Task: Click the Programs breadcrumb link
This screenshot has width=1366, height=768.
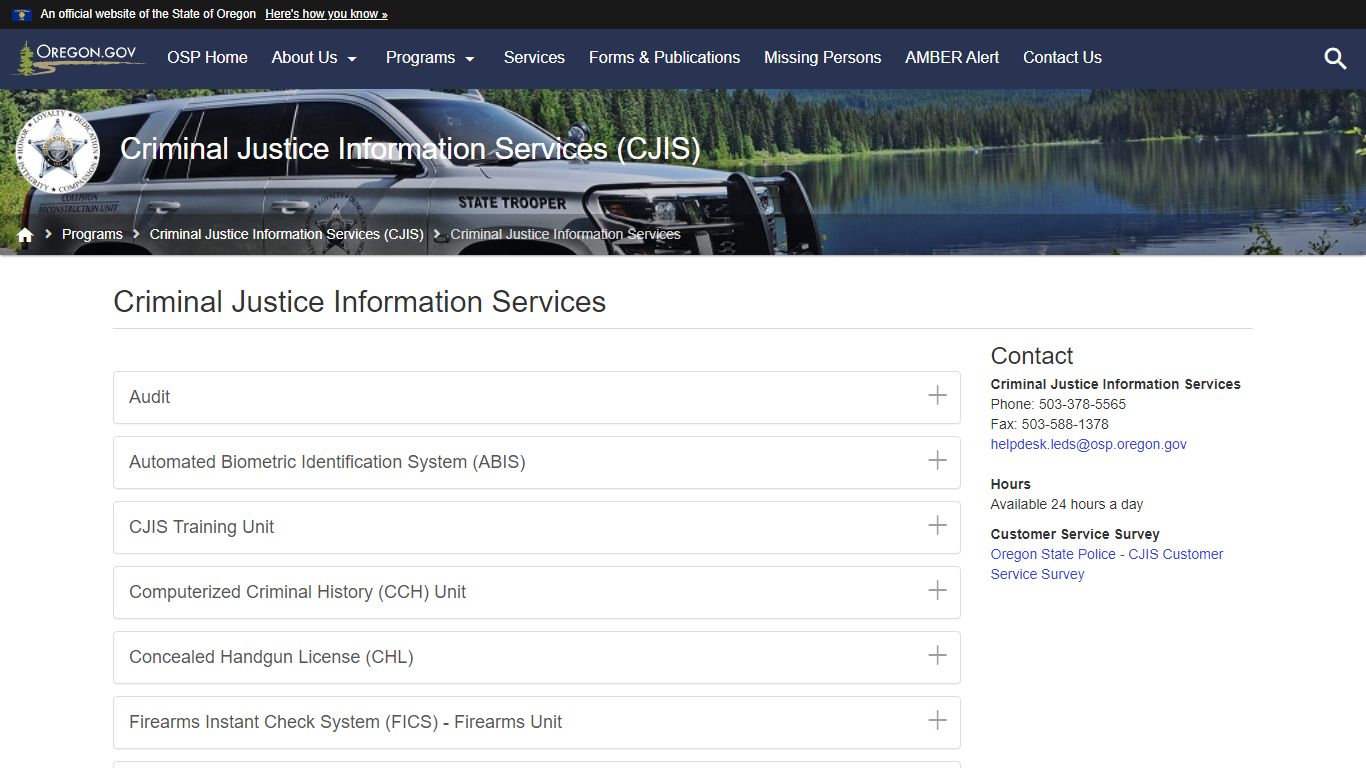Action: tap(92, 234)
